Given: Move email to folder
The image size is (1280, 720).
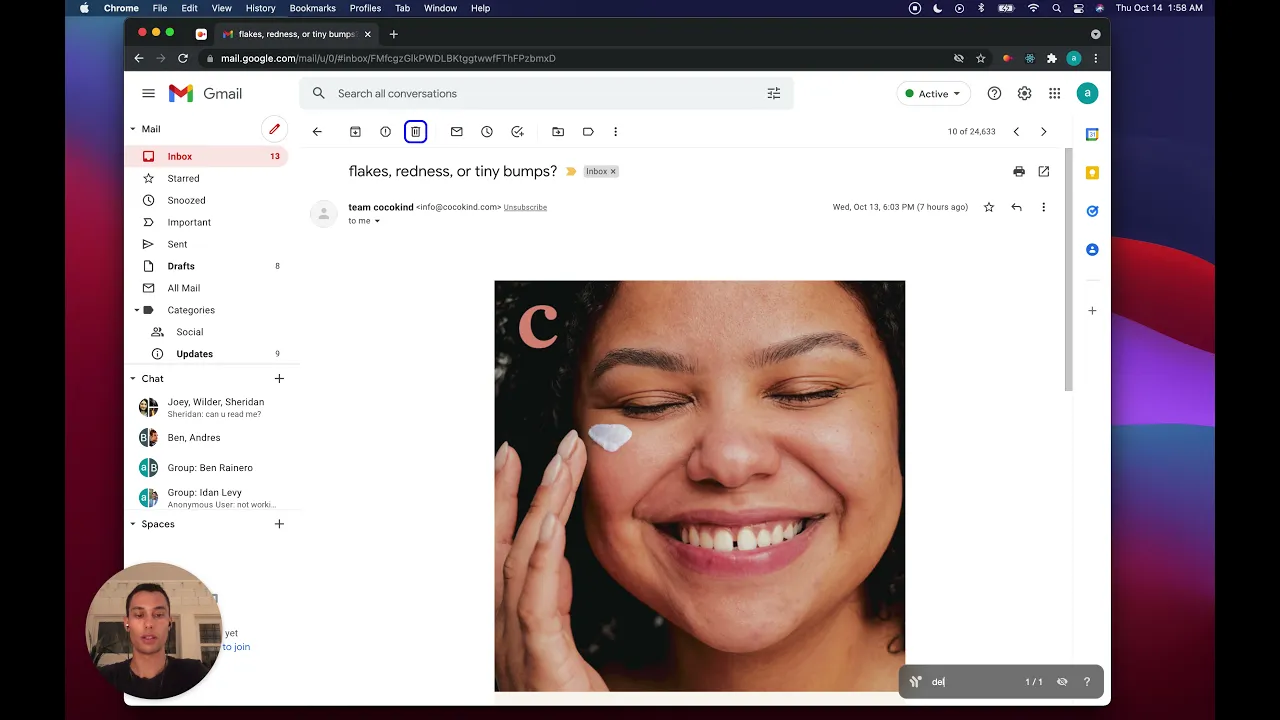Looking at the screenshot, I should (x=558, y=132).
